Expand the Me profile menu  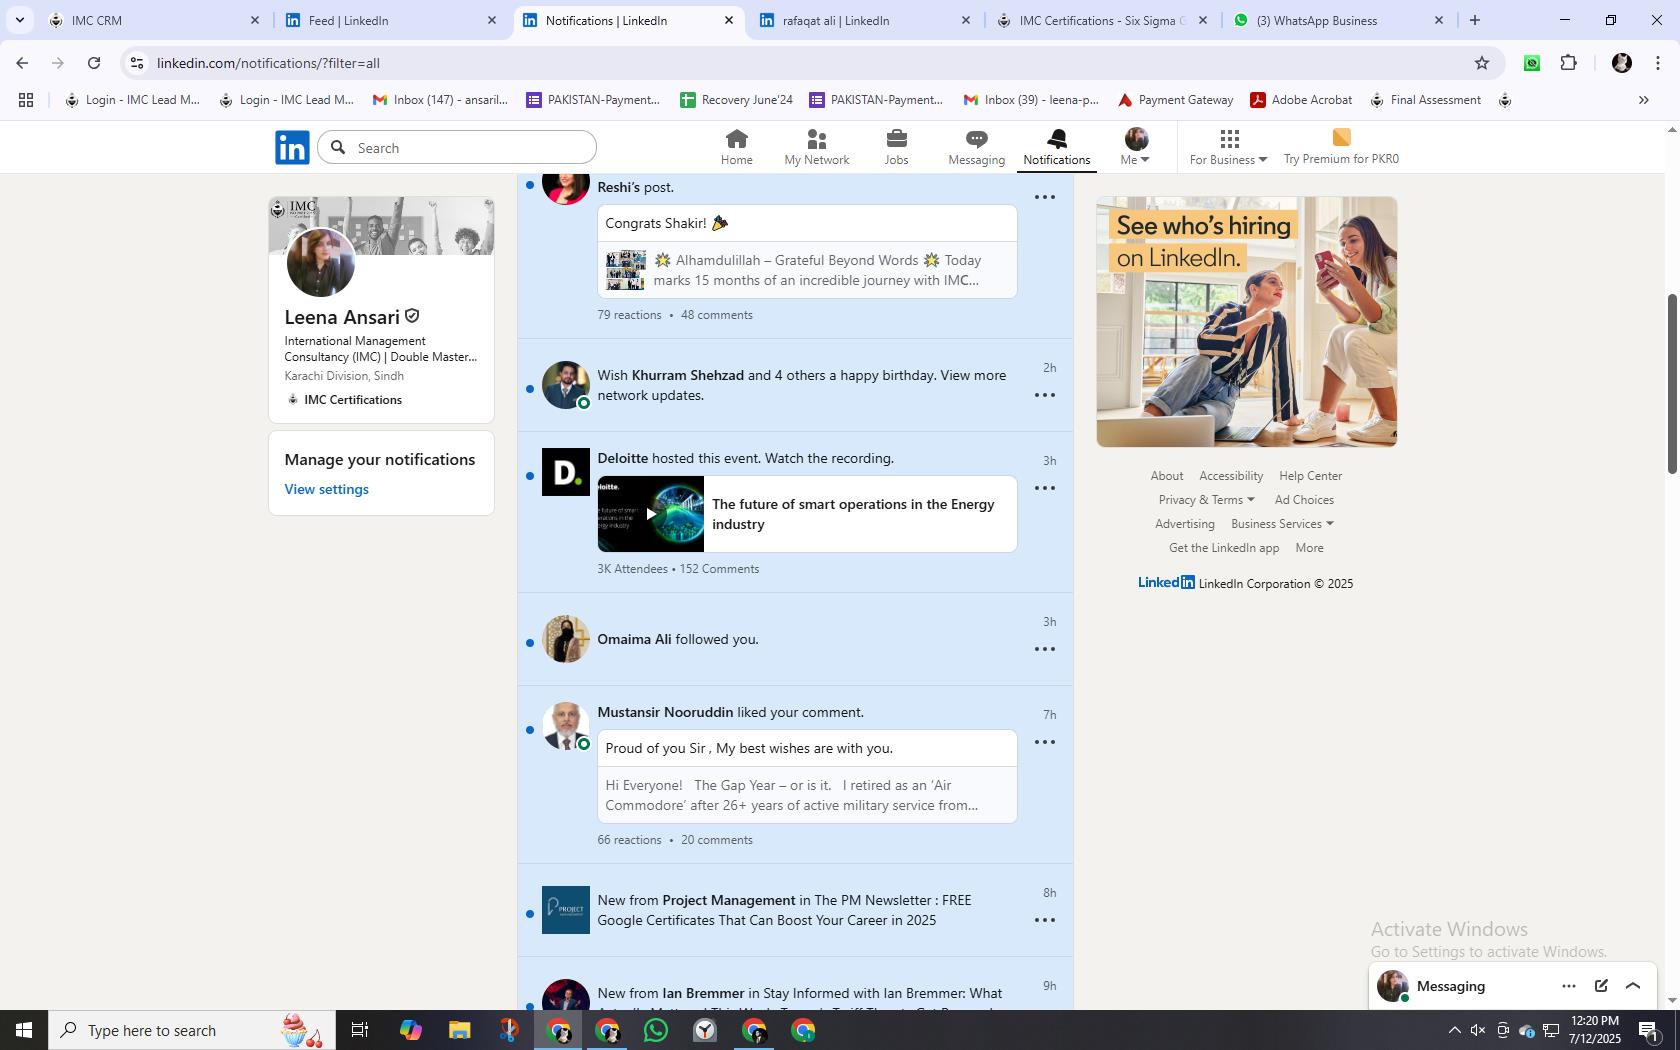(1136, 147)
